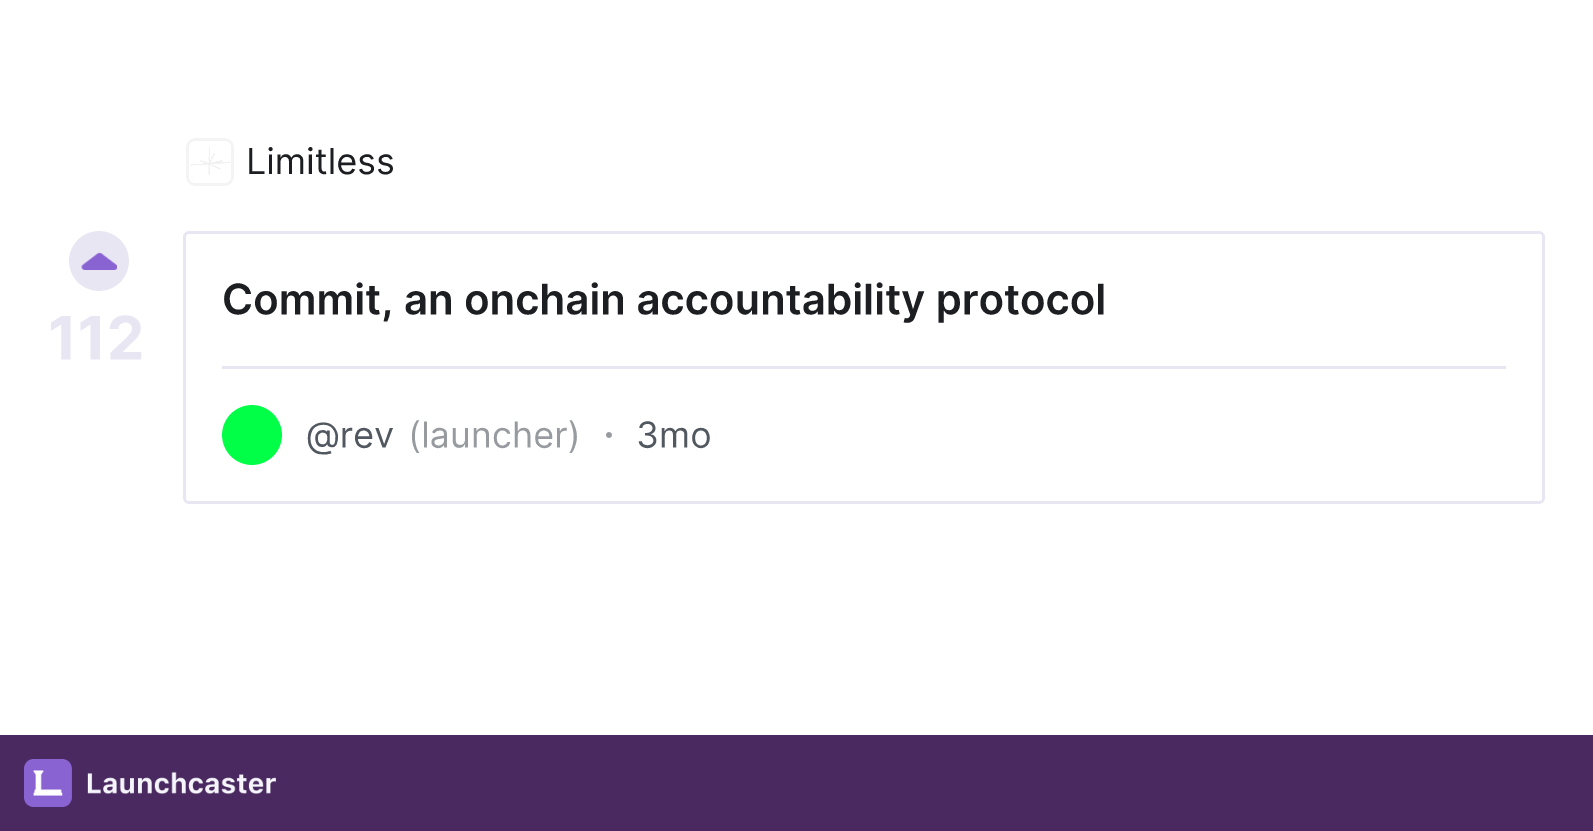Upvote the Commit launch post
Viewport: 1593px width, 831px height.
[99, 261]
